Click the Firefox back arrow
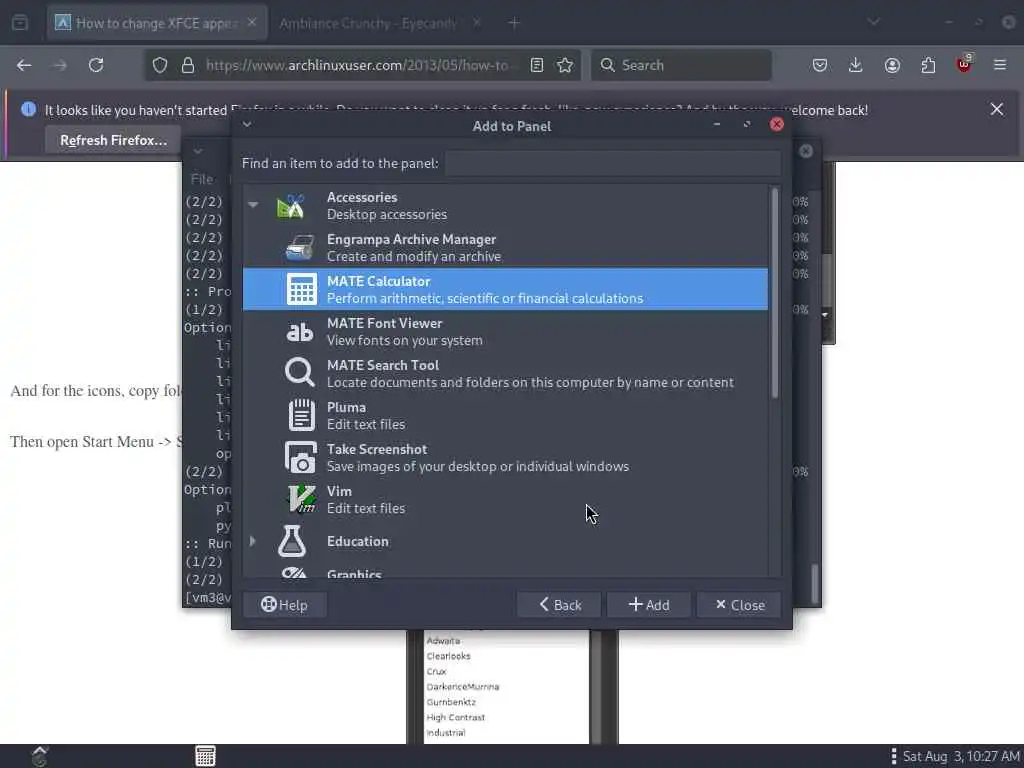The height and width of the screenshot is (768, 1024). (24, 65)
